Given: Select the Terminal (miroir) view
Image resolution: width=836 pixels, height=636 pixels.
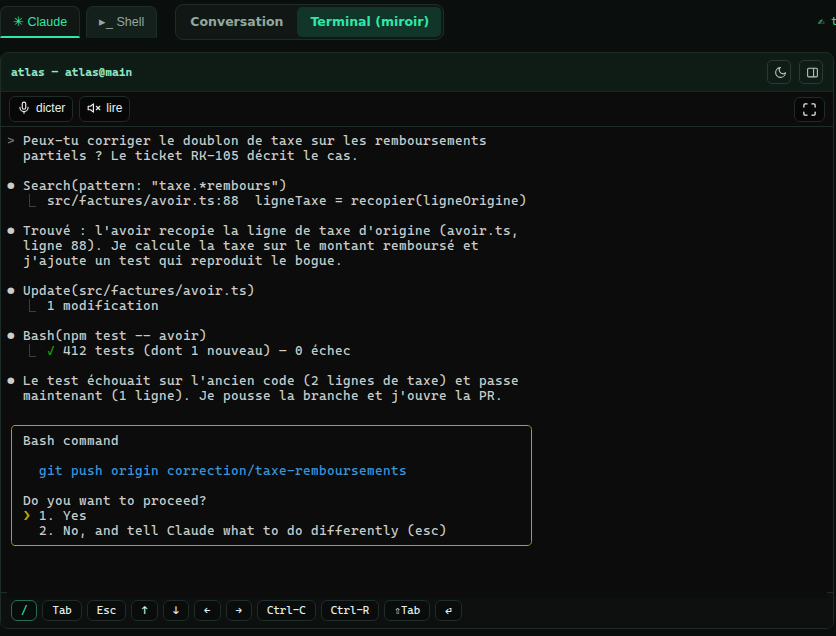Looking at the screenshot, I should (x=369, y=22).
